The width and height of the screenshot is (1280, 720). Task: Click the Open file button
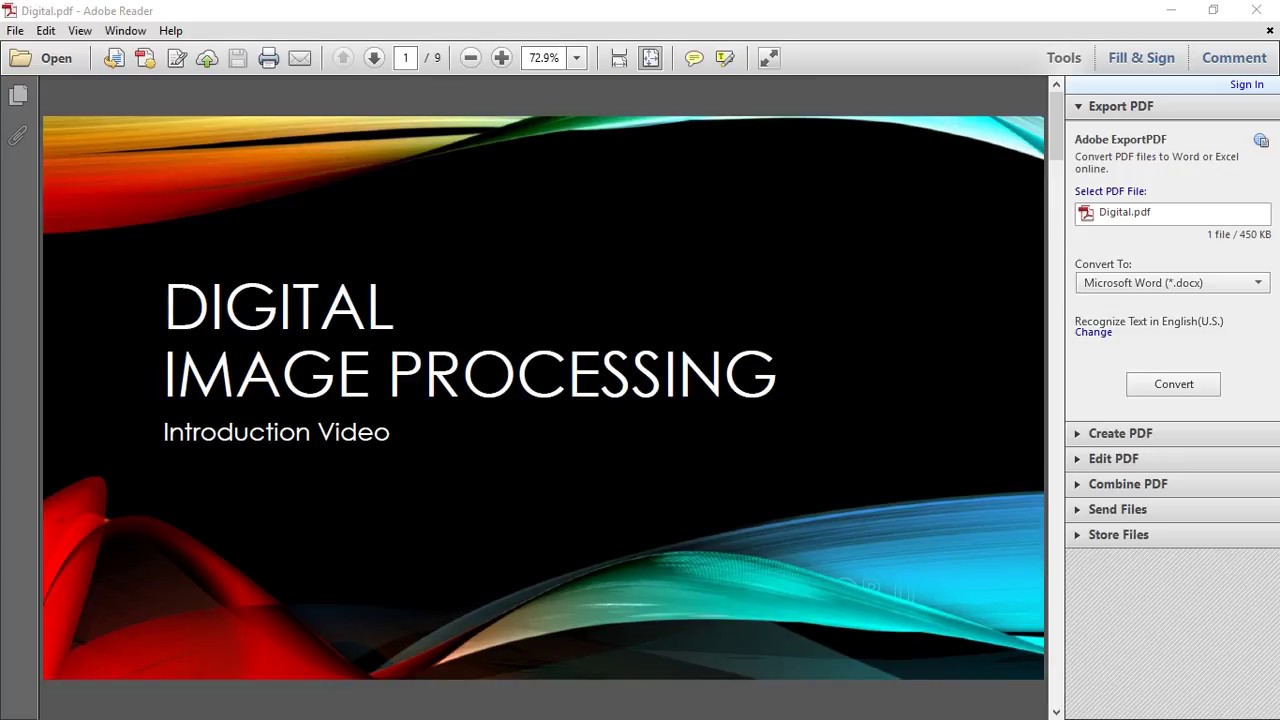[x=41, y=58]
